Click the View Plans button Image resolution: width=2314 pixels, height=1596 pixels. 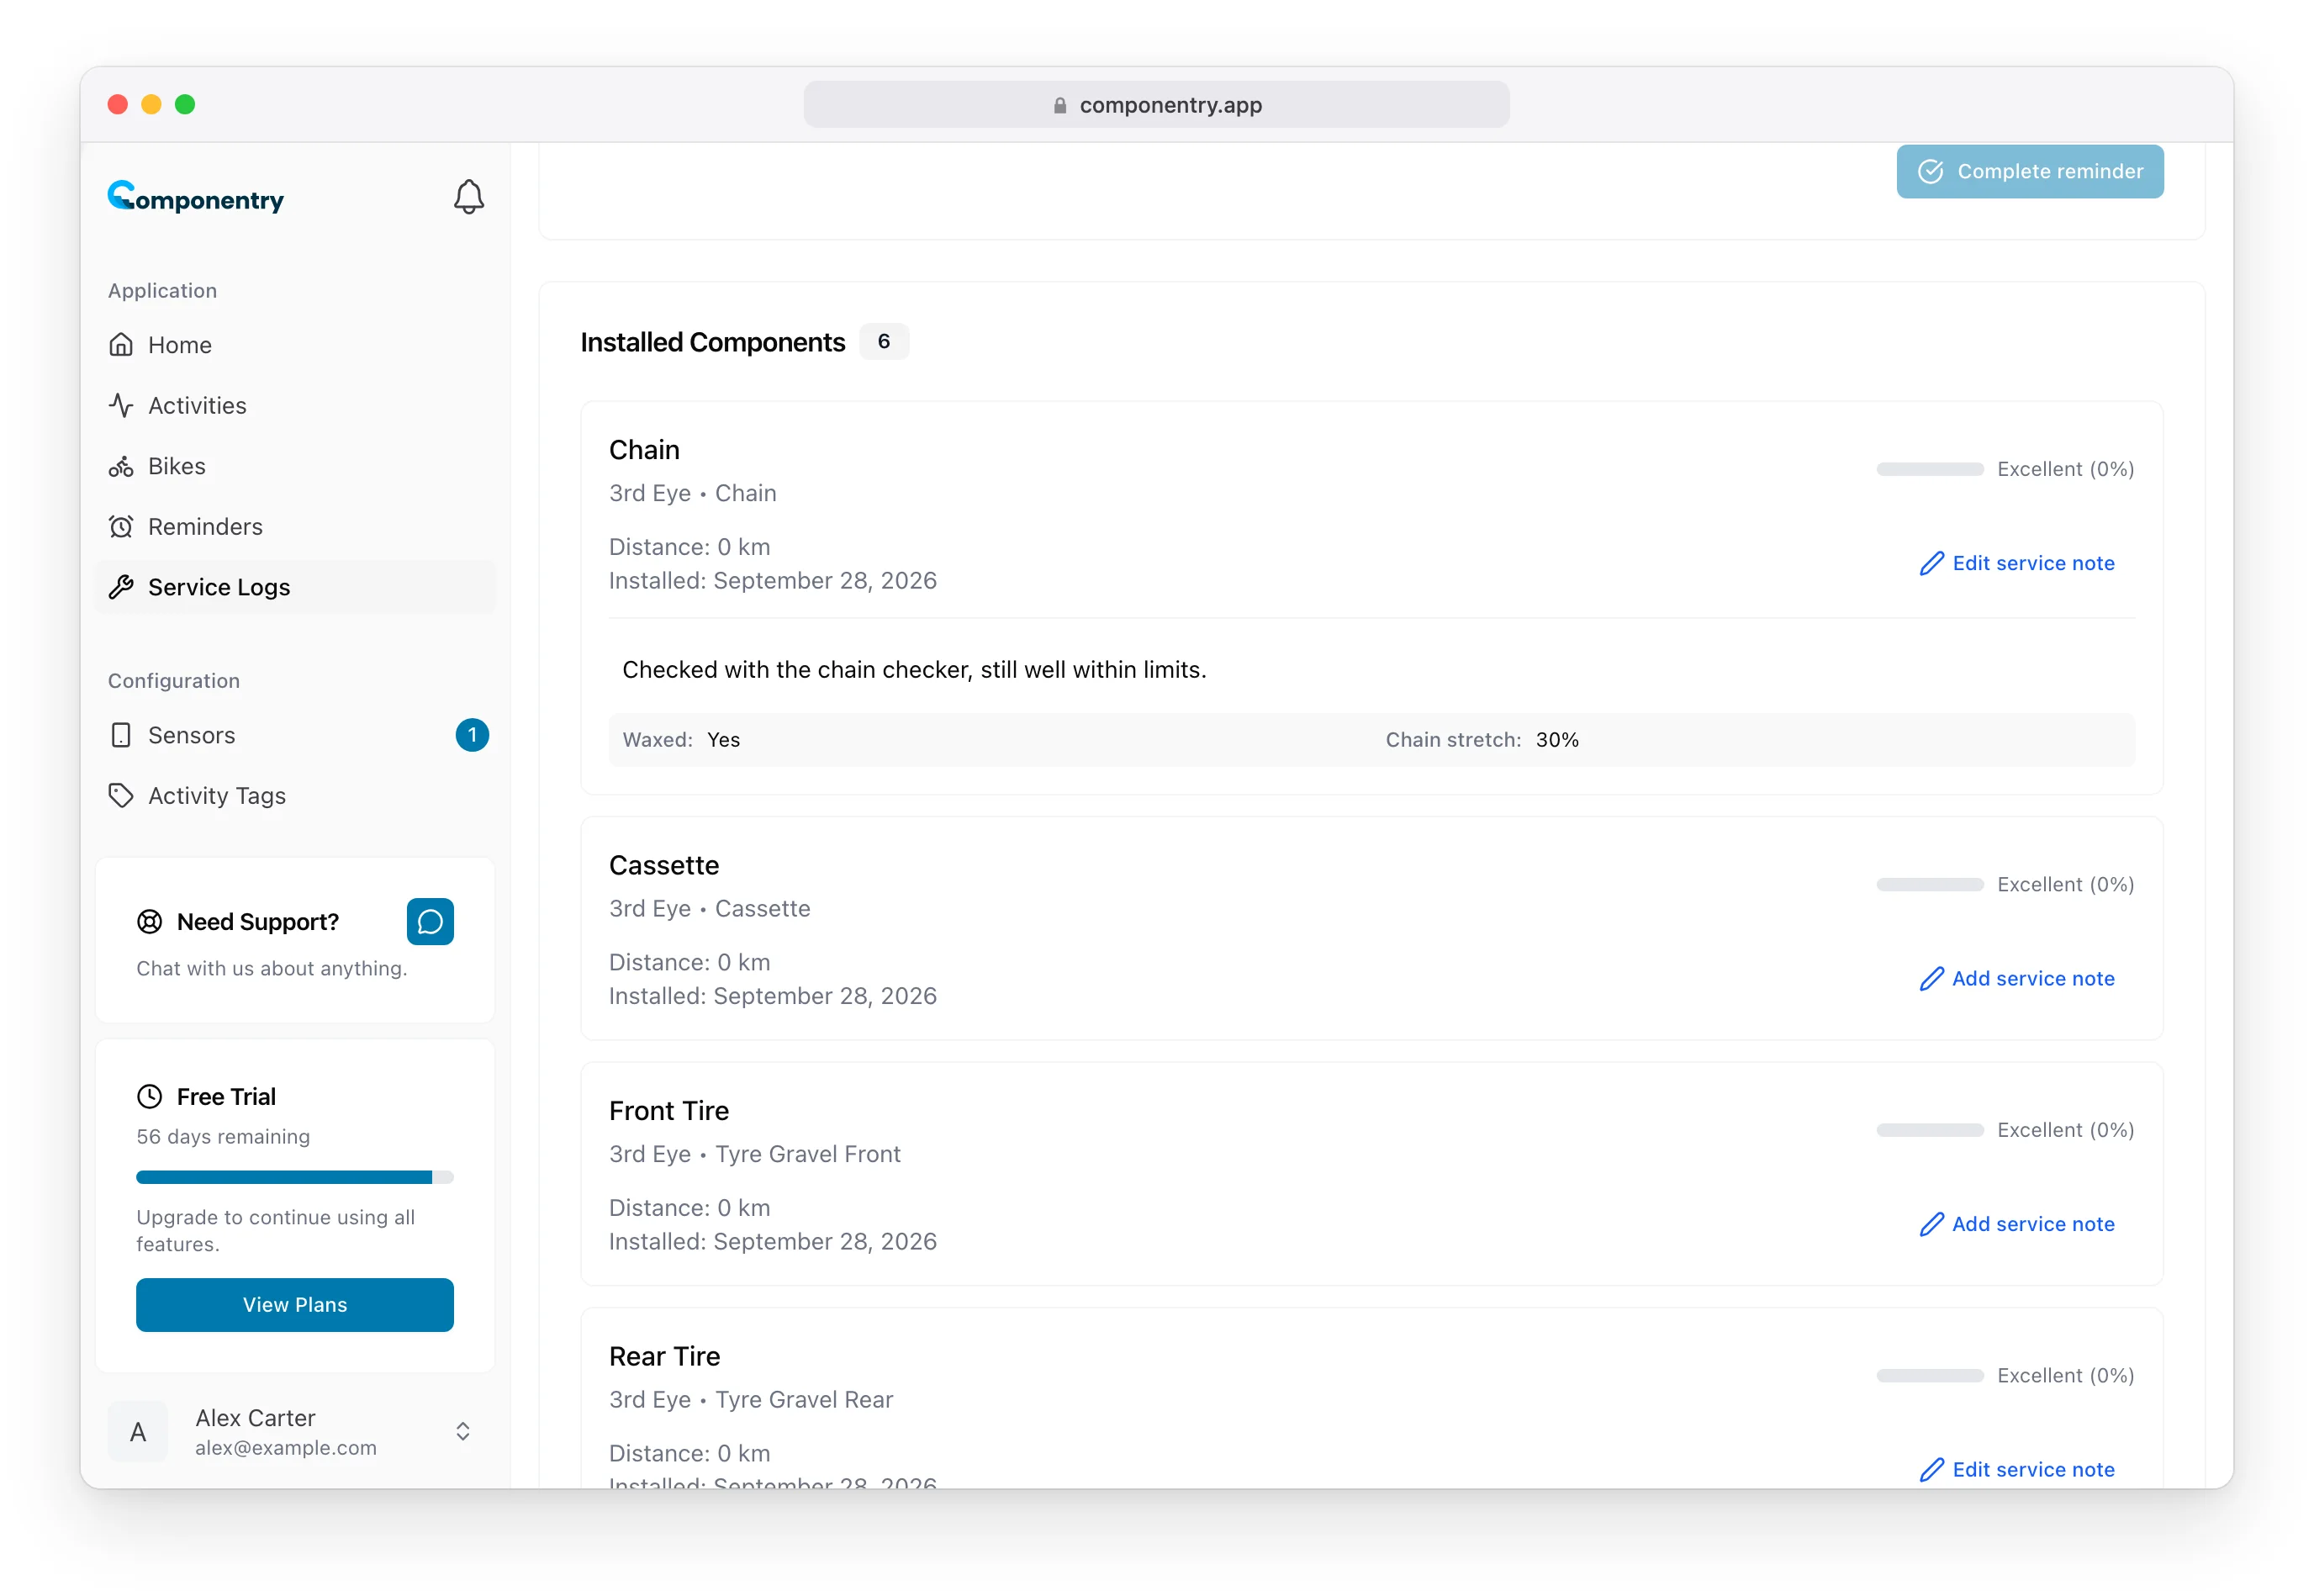[x=295, y=1305]
